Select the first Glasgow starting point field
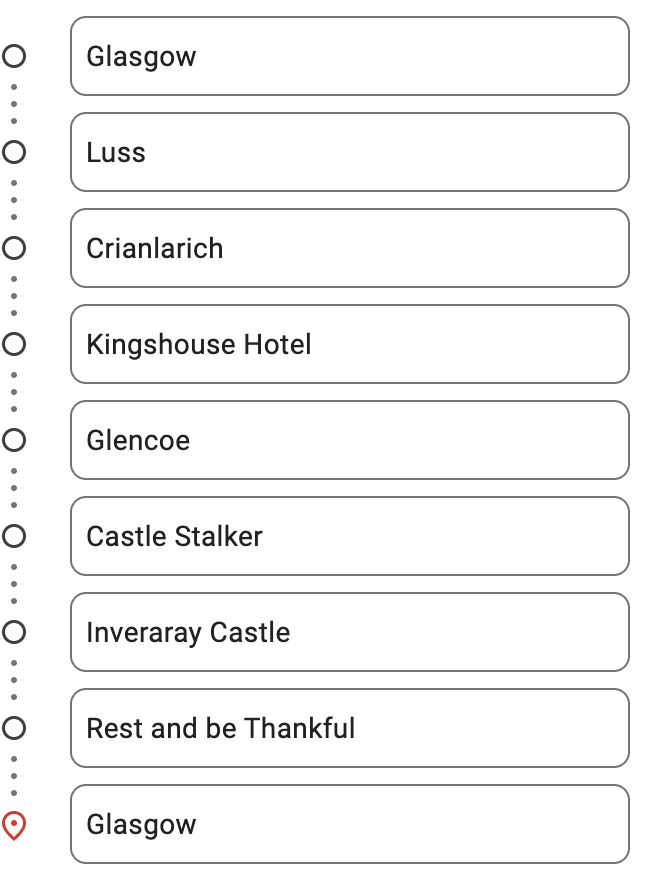The image size is (646, 876). tap(350, 56)
